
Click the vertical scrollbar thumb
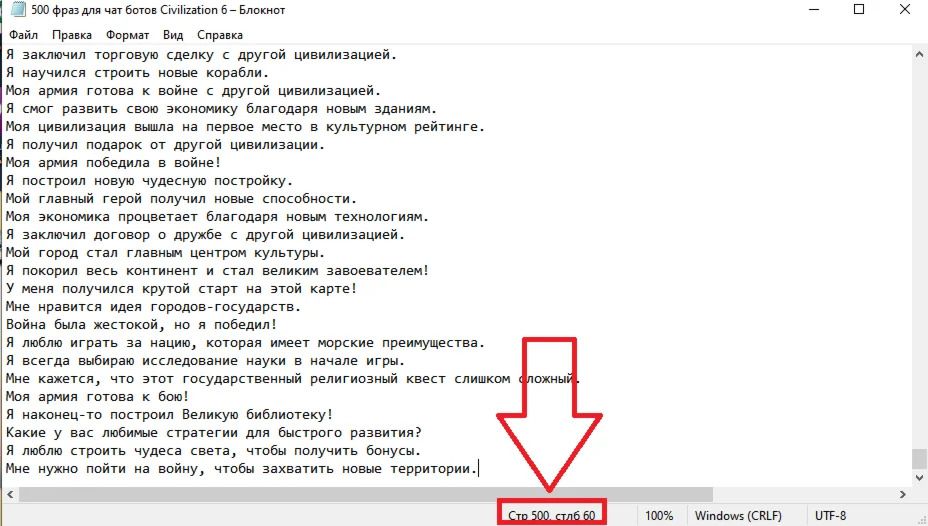tap(919, 458)
